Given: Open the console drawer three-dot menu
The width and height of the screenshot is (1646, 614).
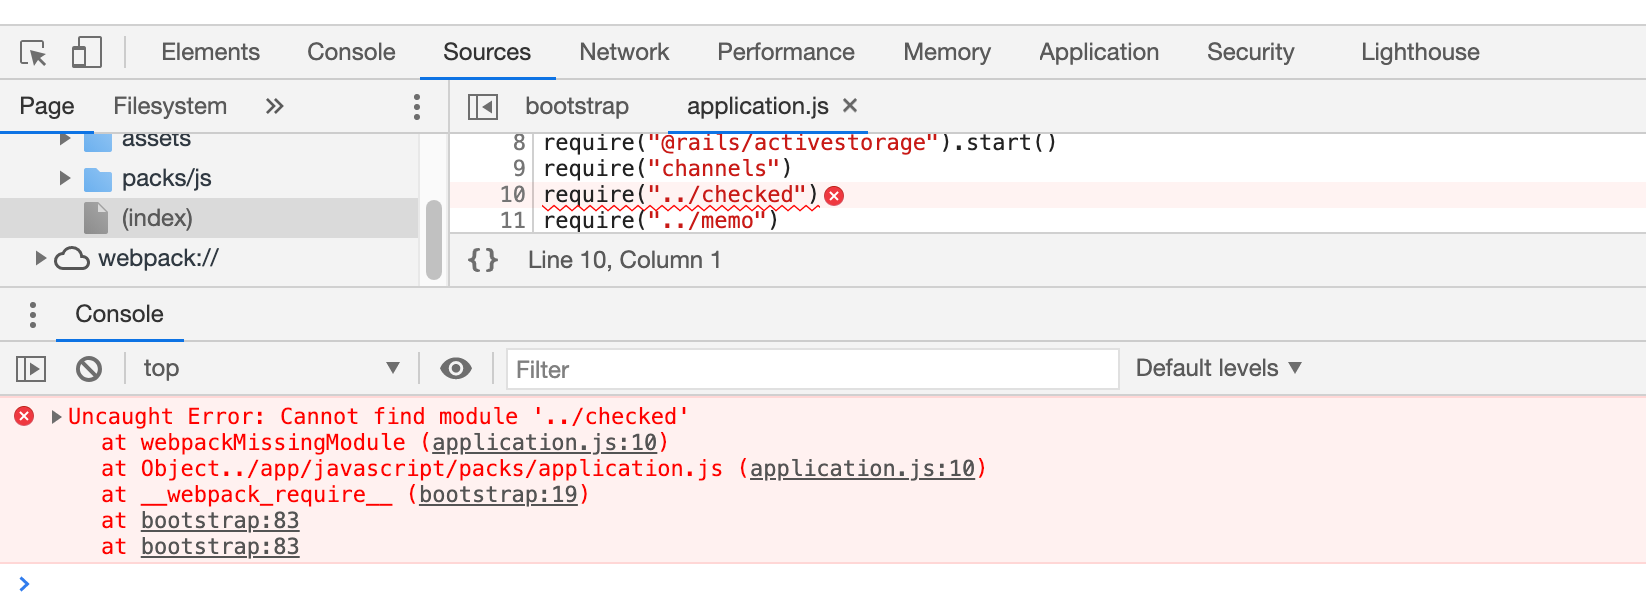Looking at the screenshot, I should [x=33, y=315].
